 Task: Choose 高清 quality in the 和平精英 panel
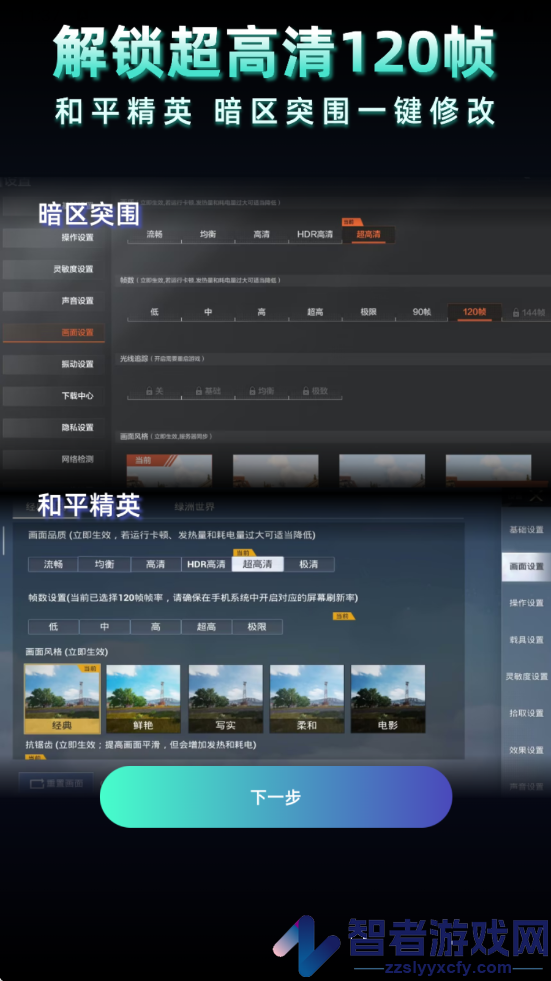[x=155, y=564]
